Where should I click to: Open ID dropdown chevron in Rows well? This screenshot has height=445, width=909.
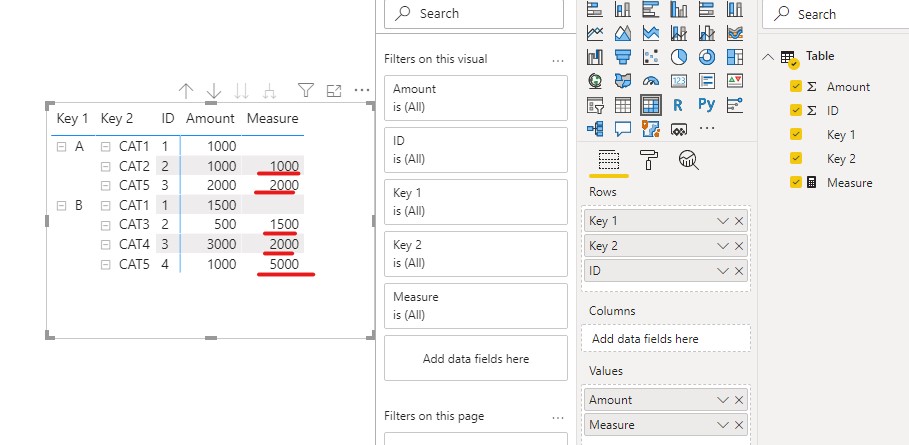point(722,271)
